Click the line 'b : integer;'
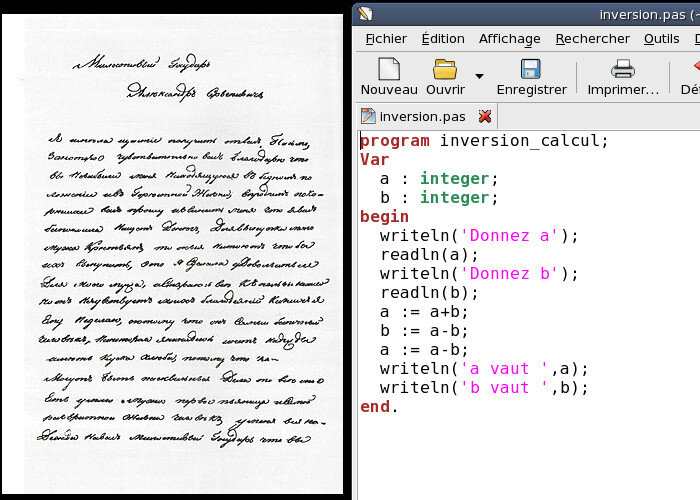 439,198
